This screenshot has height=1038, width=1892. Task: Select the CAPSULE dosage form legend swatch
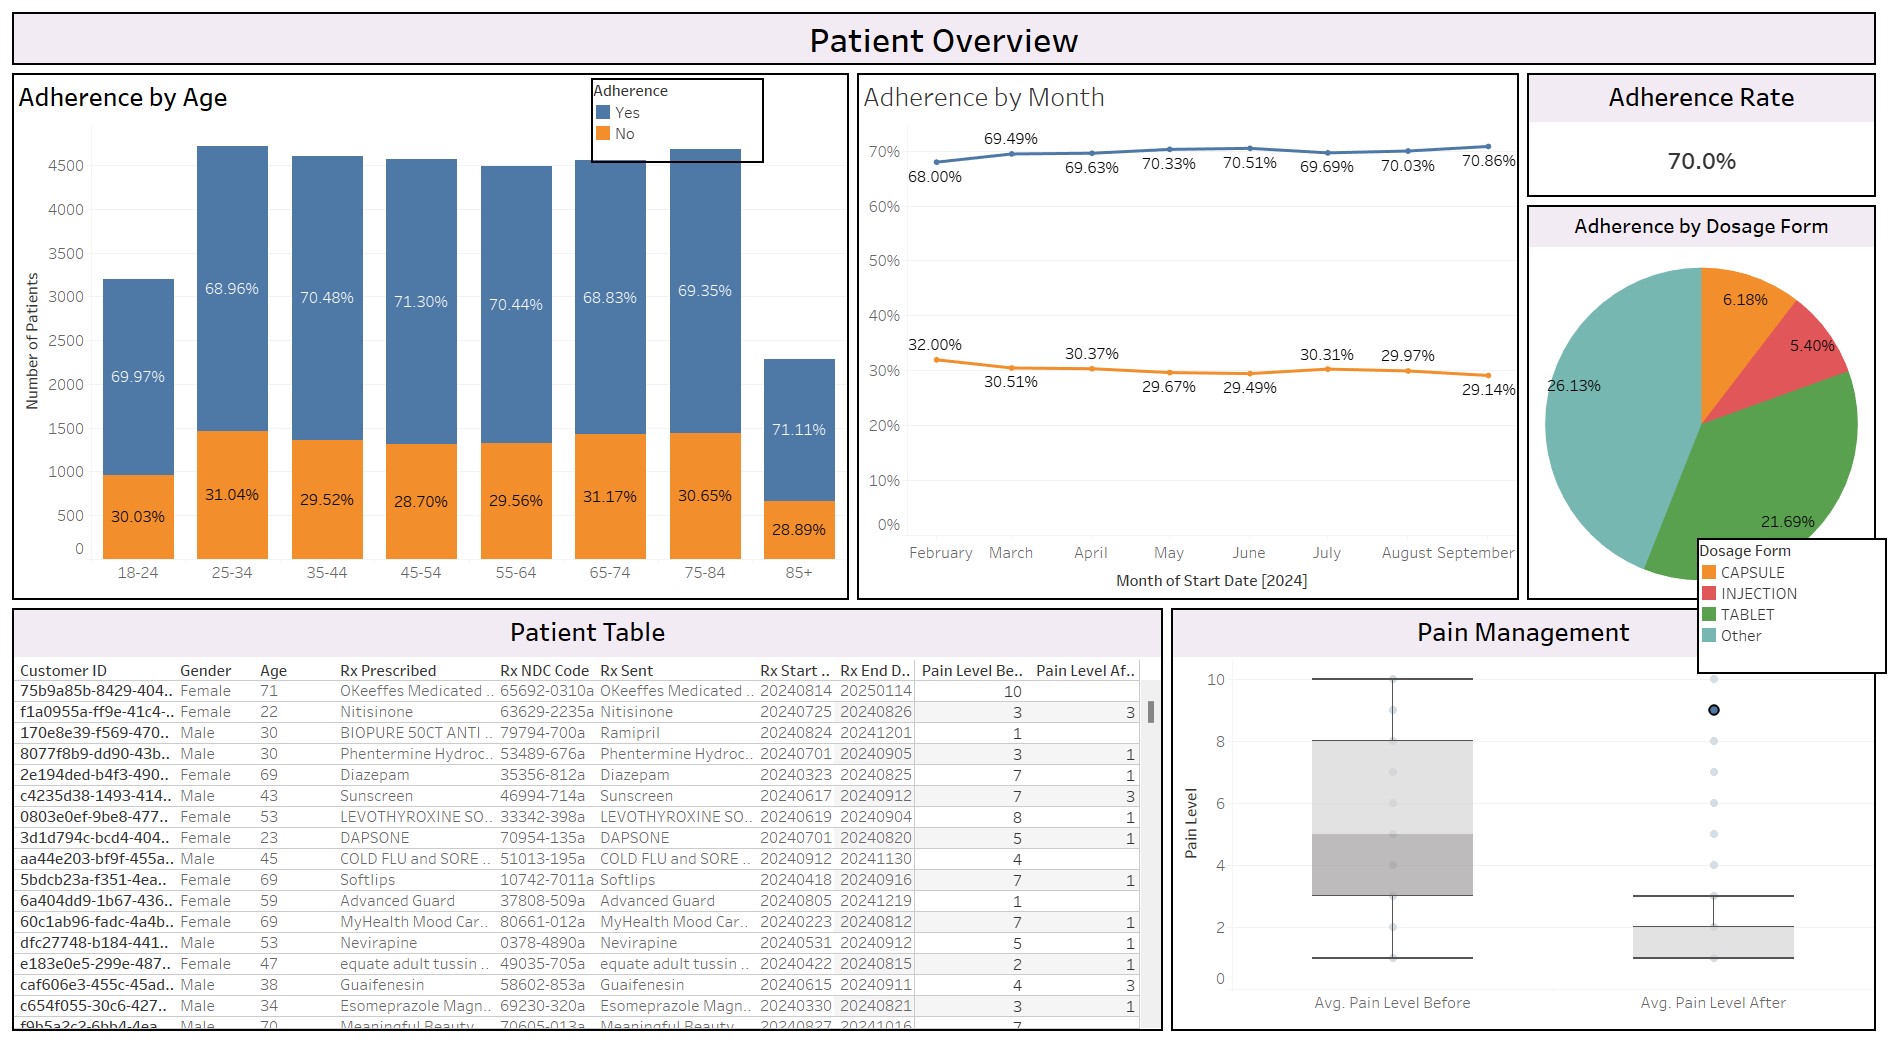1709,573
